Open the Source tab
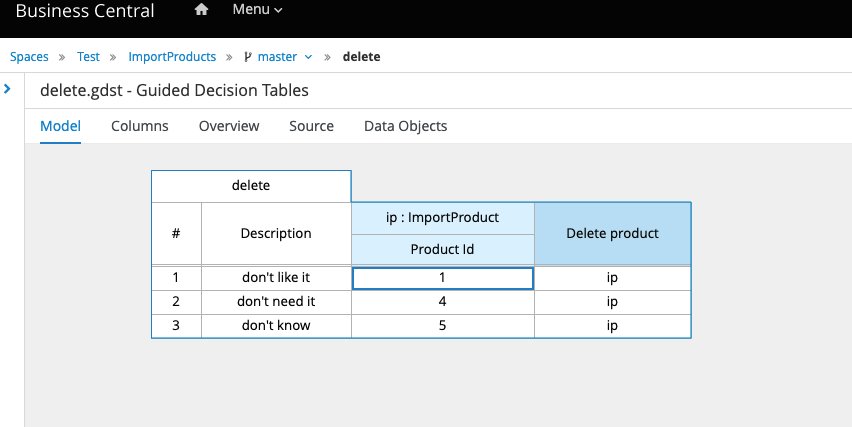 (x=311, y=126)
